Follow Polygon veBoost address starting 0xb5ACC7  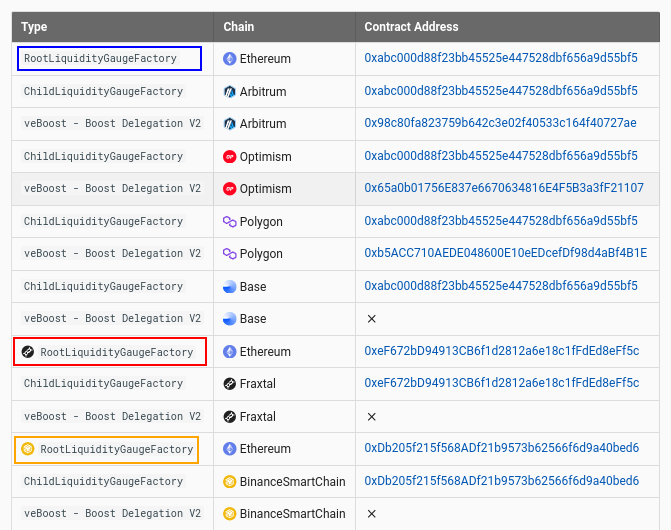(505, 254)
